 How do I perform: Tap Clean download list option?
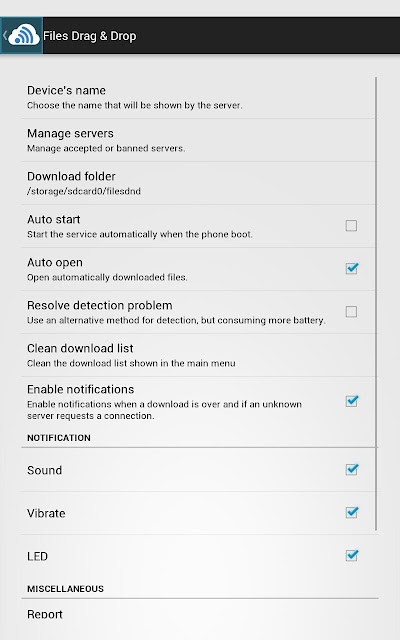198,355
